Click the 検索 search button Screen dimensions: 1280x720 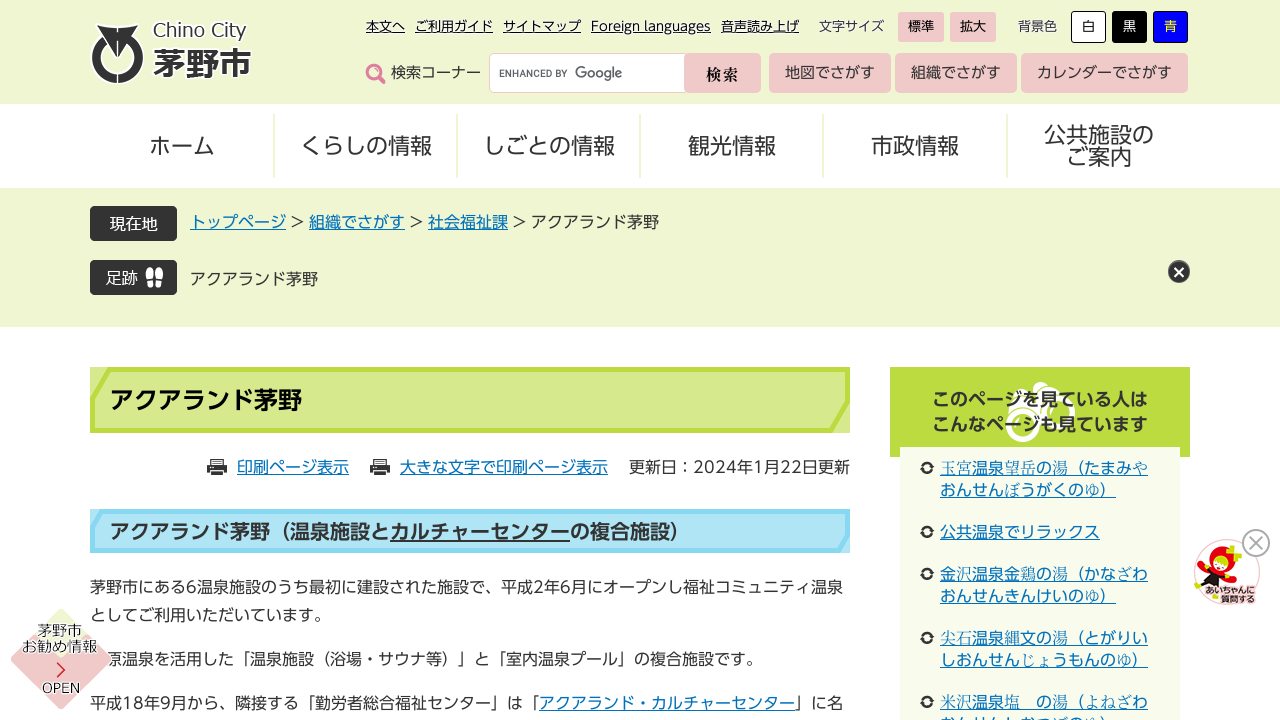(722, 73)
